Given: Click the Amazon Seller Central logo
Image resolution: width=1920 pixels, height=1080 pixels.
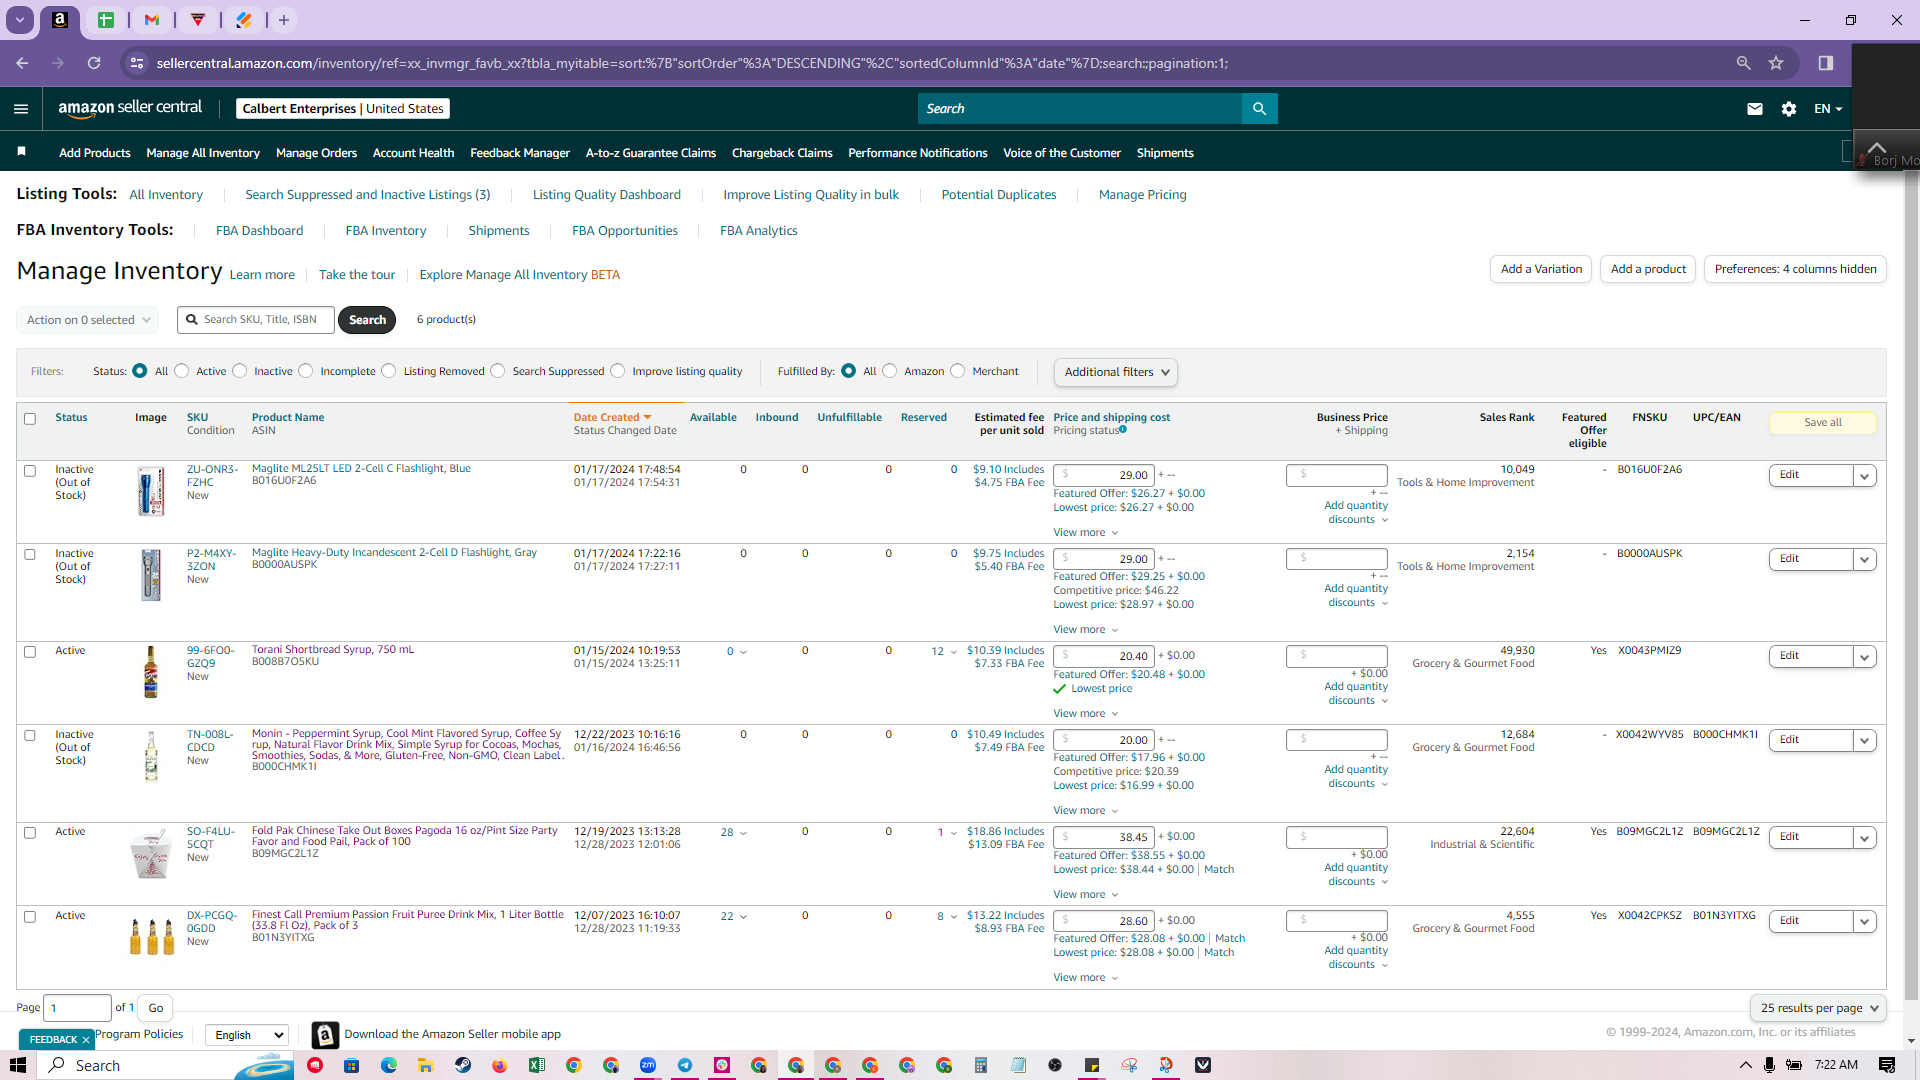Looking at the screenshot, I should click(x=130, y=108).
